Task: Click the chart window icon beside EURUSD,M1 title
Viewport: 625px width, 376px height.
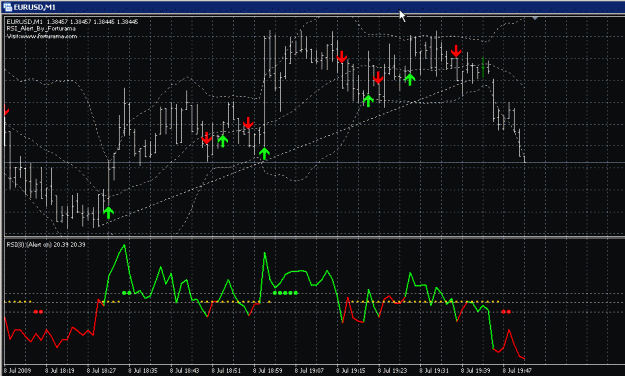Action: pos(7,7)
